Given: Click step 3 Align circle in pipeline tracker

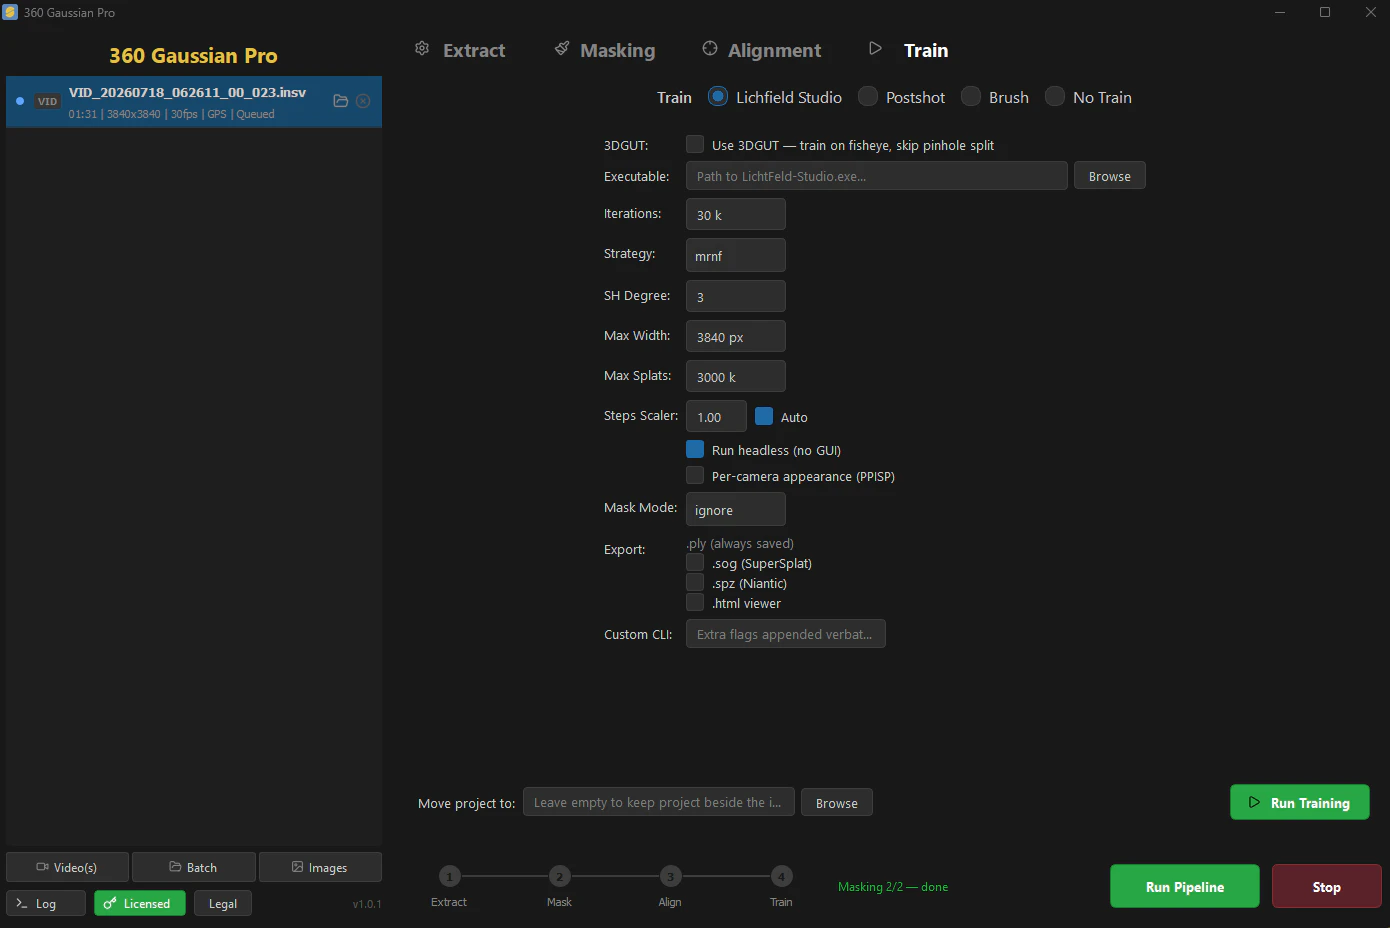Looking at the screenshot, I should click(671, 877).
